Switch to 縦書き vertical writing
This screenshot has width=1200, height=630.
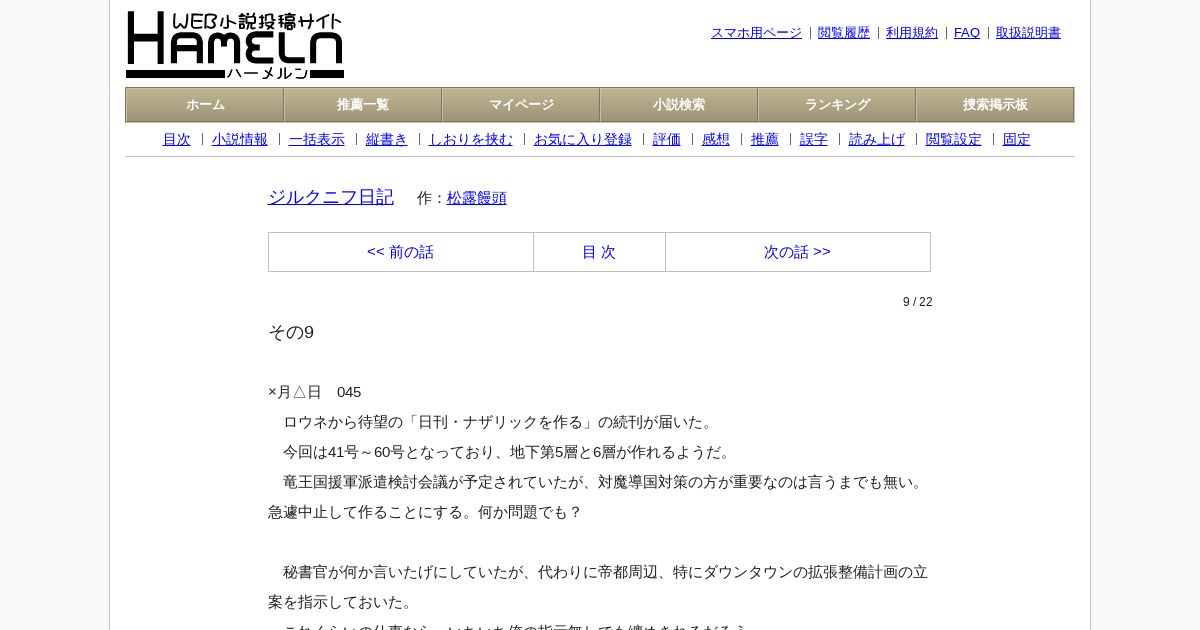pos(387,140)
